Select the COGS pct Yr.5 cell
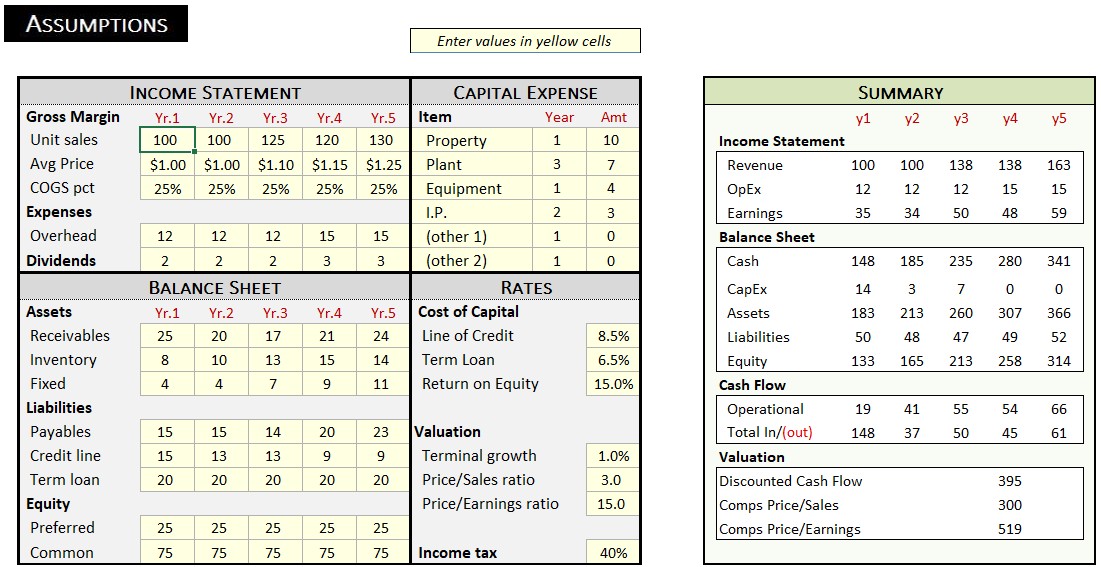Viewport: 1101px width, 567px height. pos(383,189)
